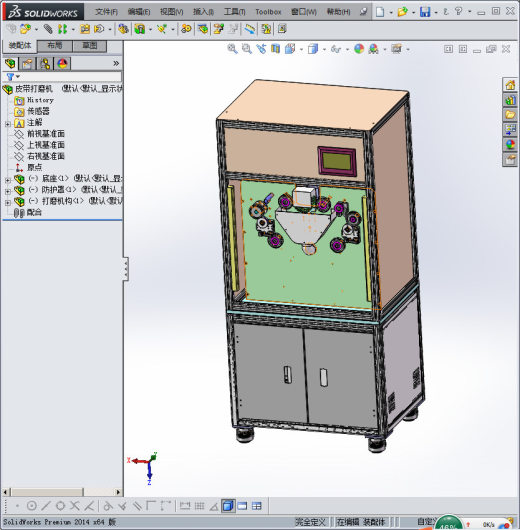Open the Section View tool
This screenshot has width=520, height=530.
pyautogui.click(x=276, y=49)
